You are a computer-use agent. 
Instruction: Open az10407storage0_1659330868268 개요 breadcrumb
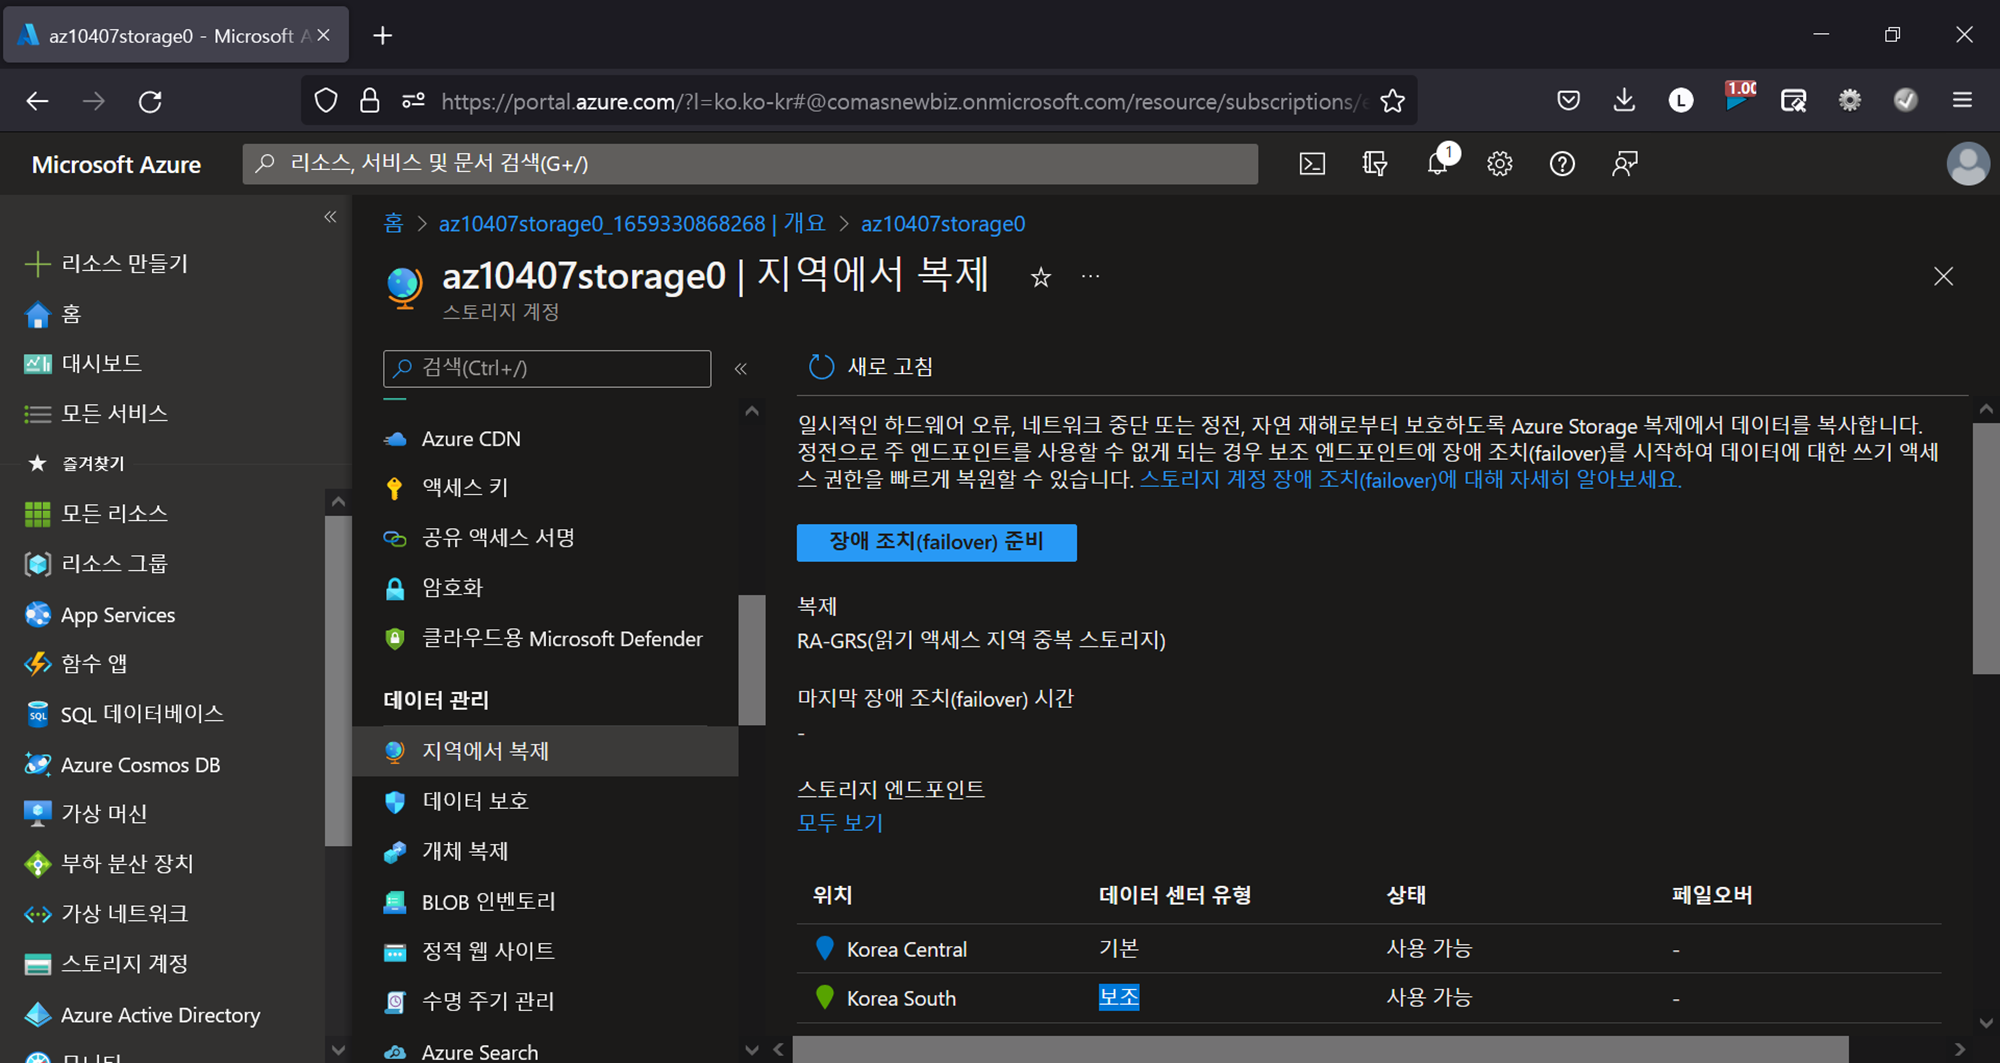(x=632, y=223)
